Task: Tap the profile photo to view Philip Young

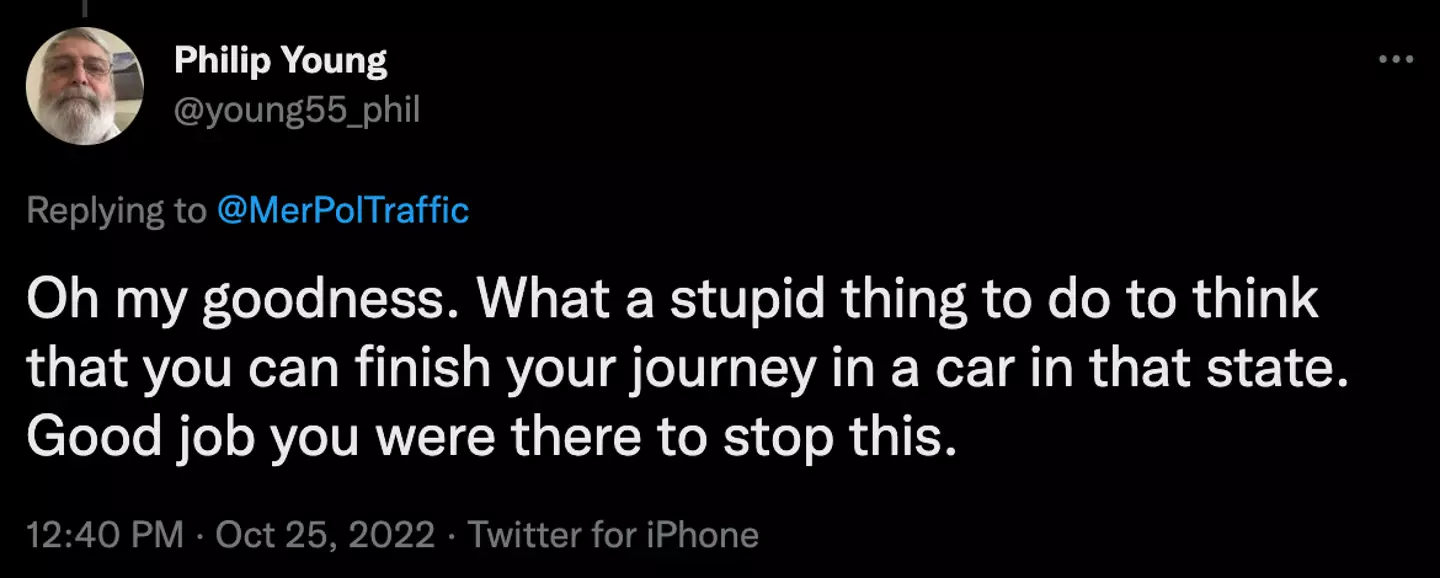Action: pyautogui.click(x=85, y=80)
